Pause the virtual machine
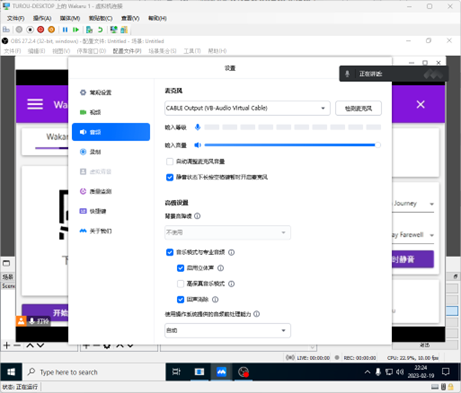Image resolution: width=461 pixels, height=393 pixels. [x=65, y=30]
